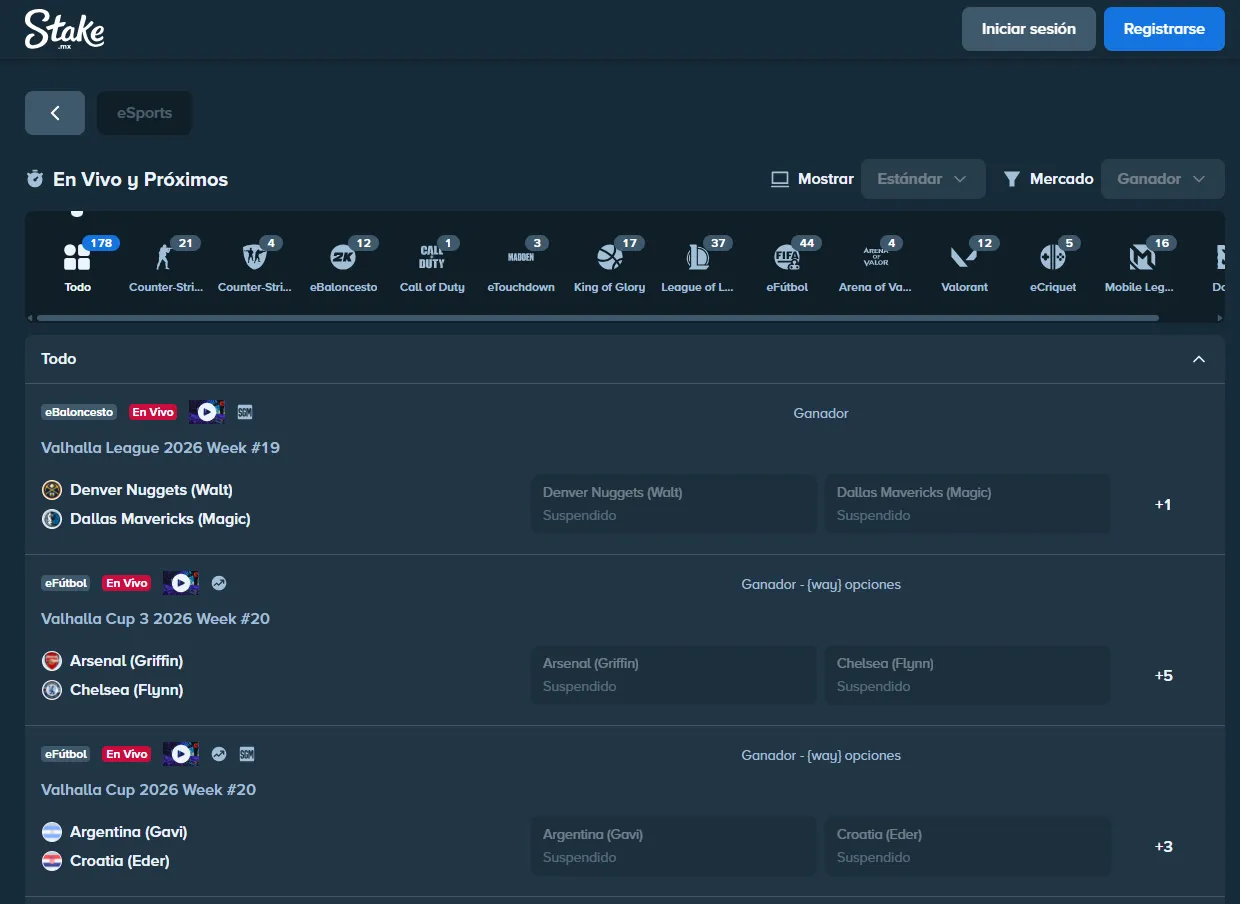
Task: Collapse the Todo section chevron
Action: click(x=1199, y=359)
